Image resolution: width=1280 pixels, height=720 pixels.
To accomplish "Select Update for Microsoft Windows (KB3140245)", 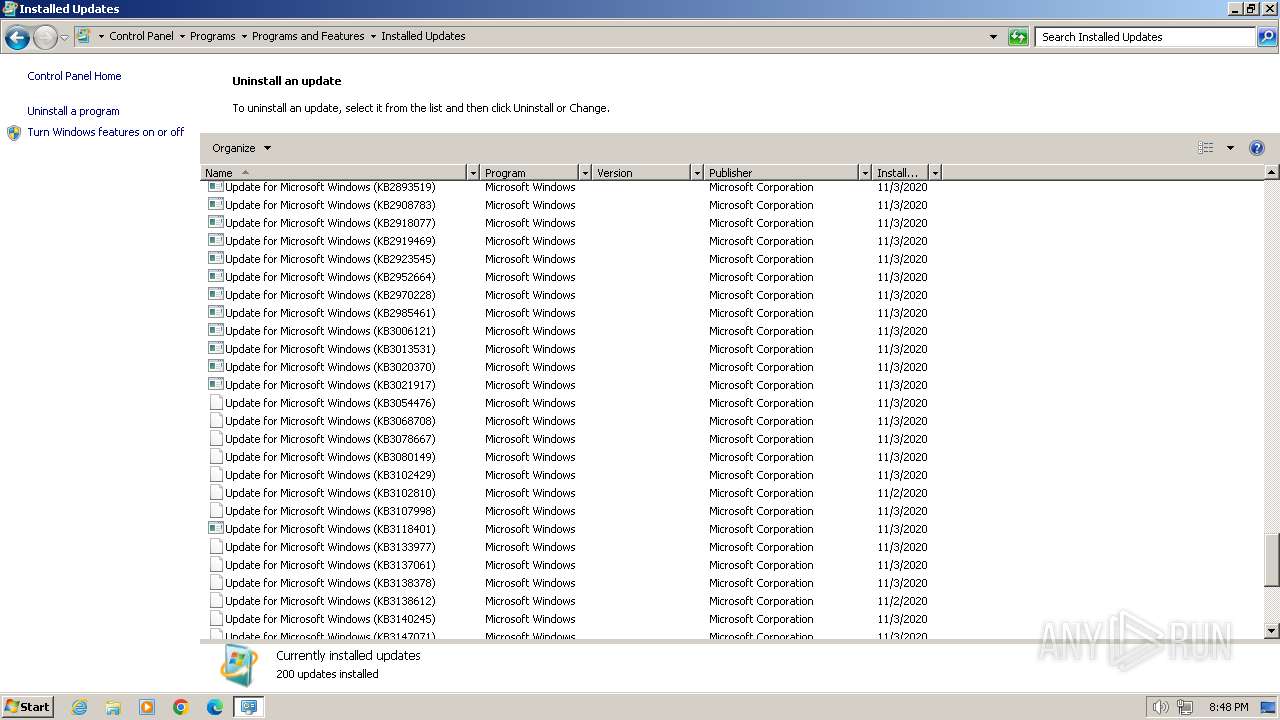I will pyautogui.click(x=330, y=619).
